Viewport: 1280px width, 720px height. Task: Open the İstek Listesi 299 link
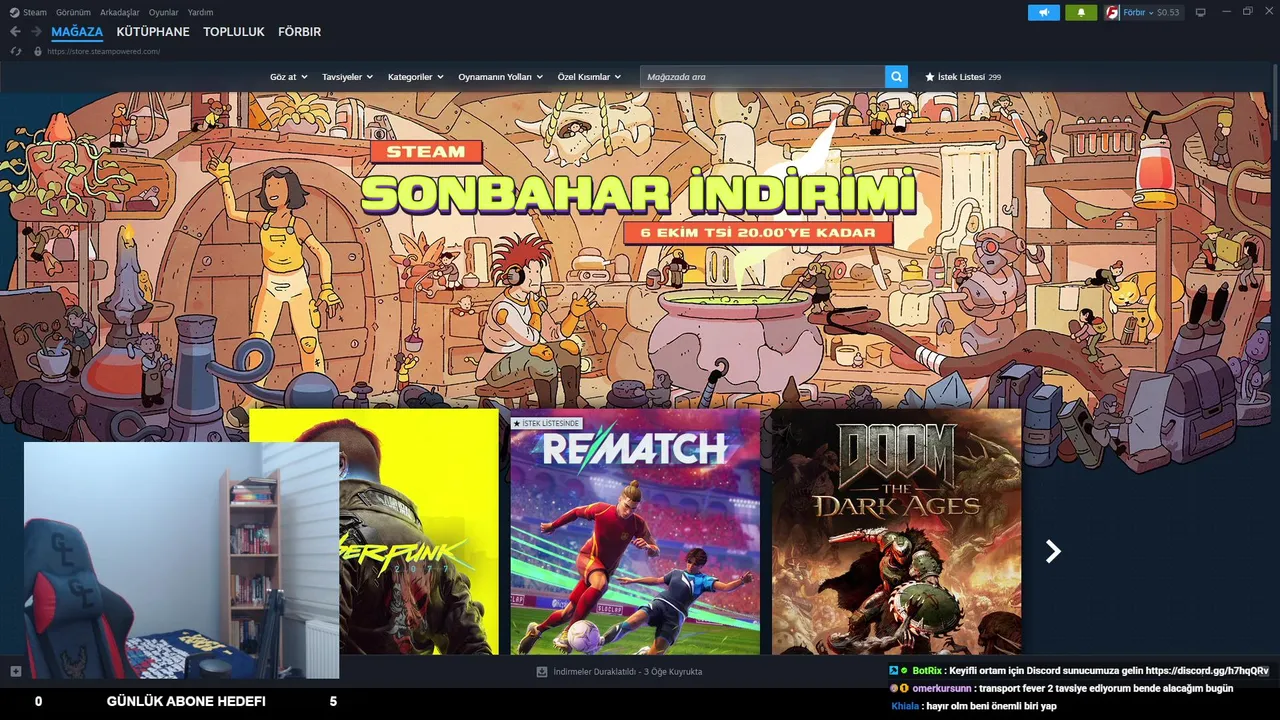point(962,77)
